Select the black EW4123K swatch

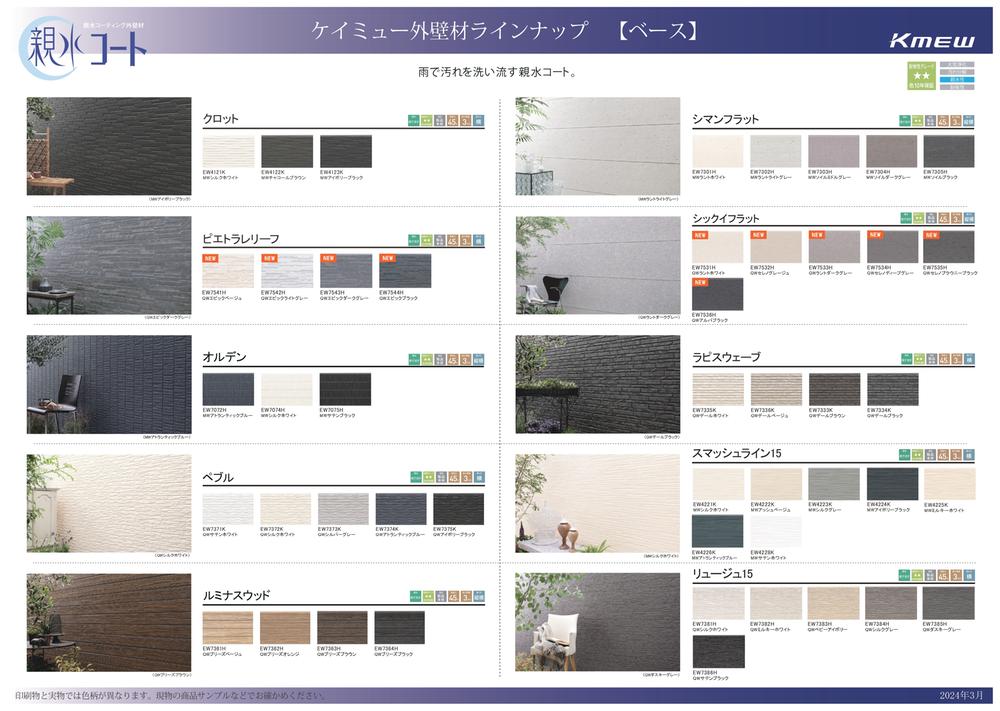346,152
